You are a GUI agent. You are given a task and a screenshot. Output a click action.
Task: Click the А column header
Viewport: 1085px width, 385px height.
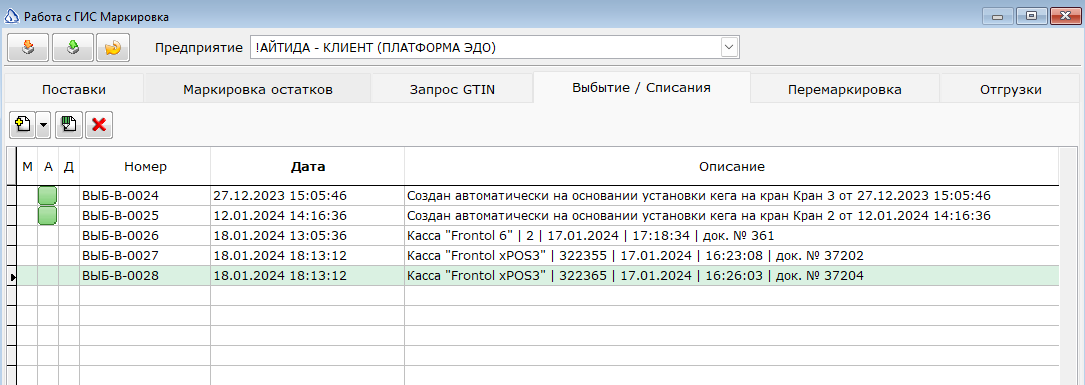(x=48, y=166)
